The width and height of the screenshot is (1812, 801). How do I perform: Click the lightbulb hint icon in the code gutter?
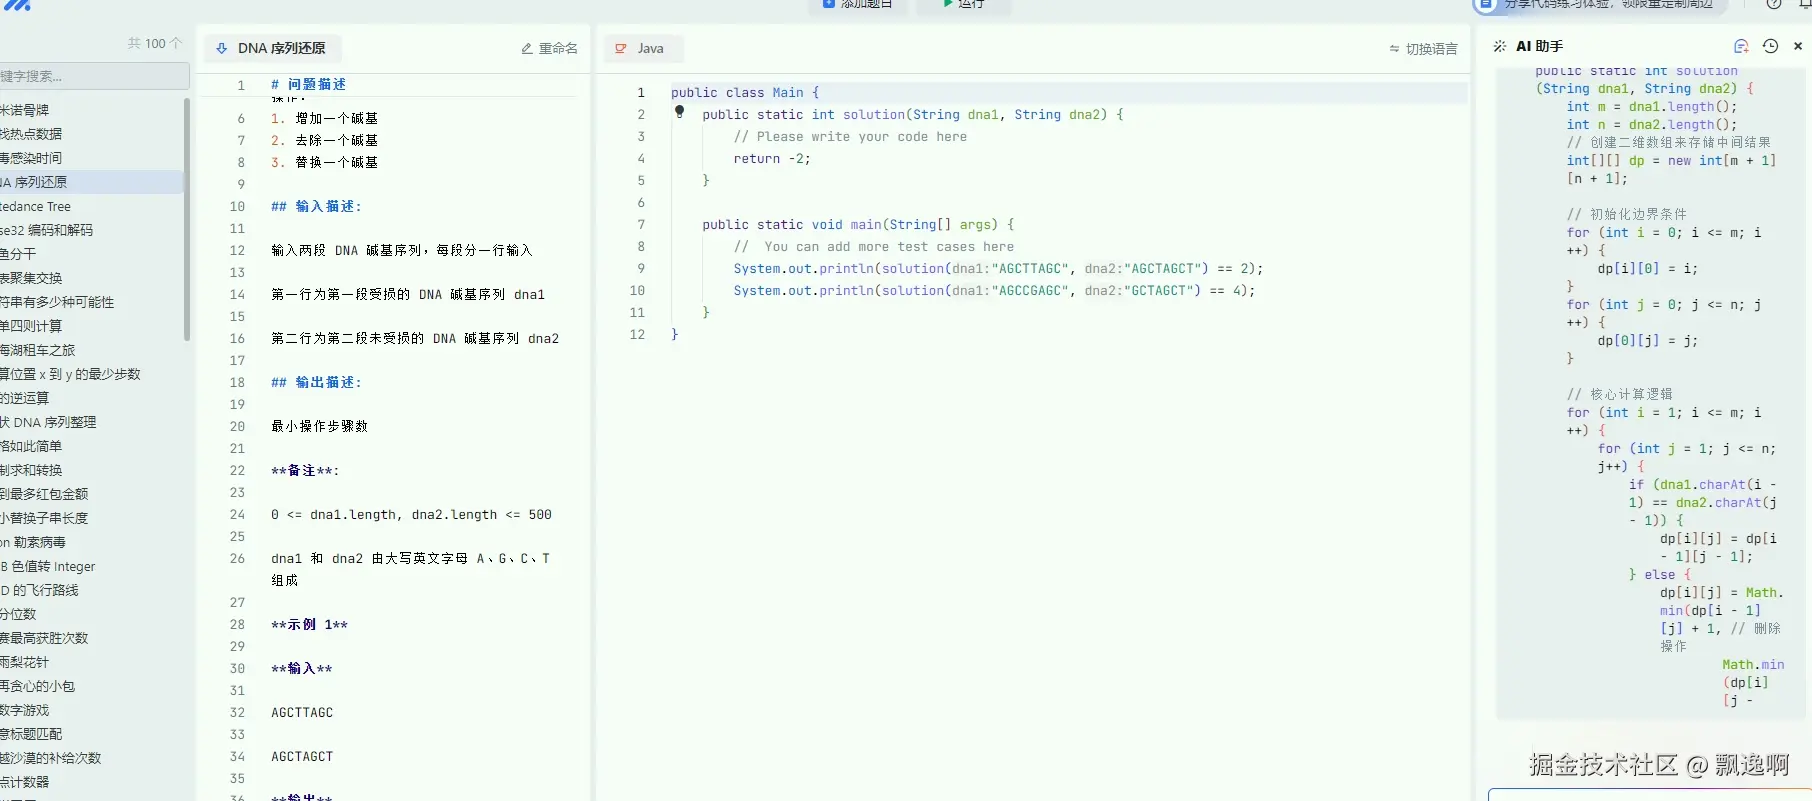[679, 112]
